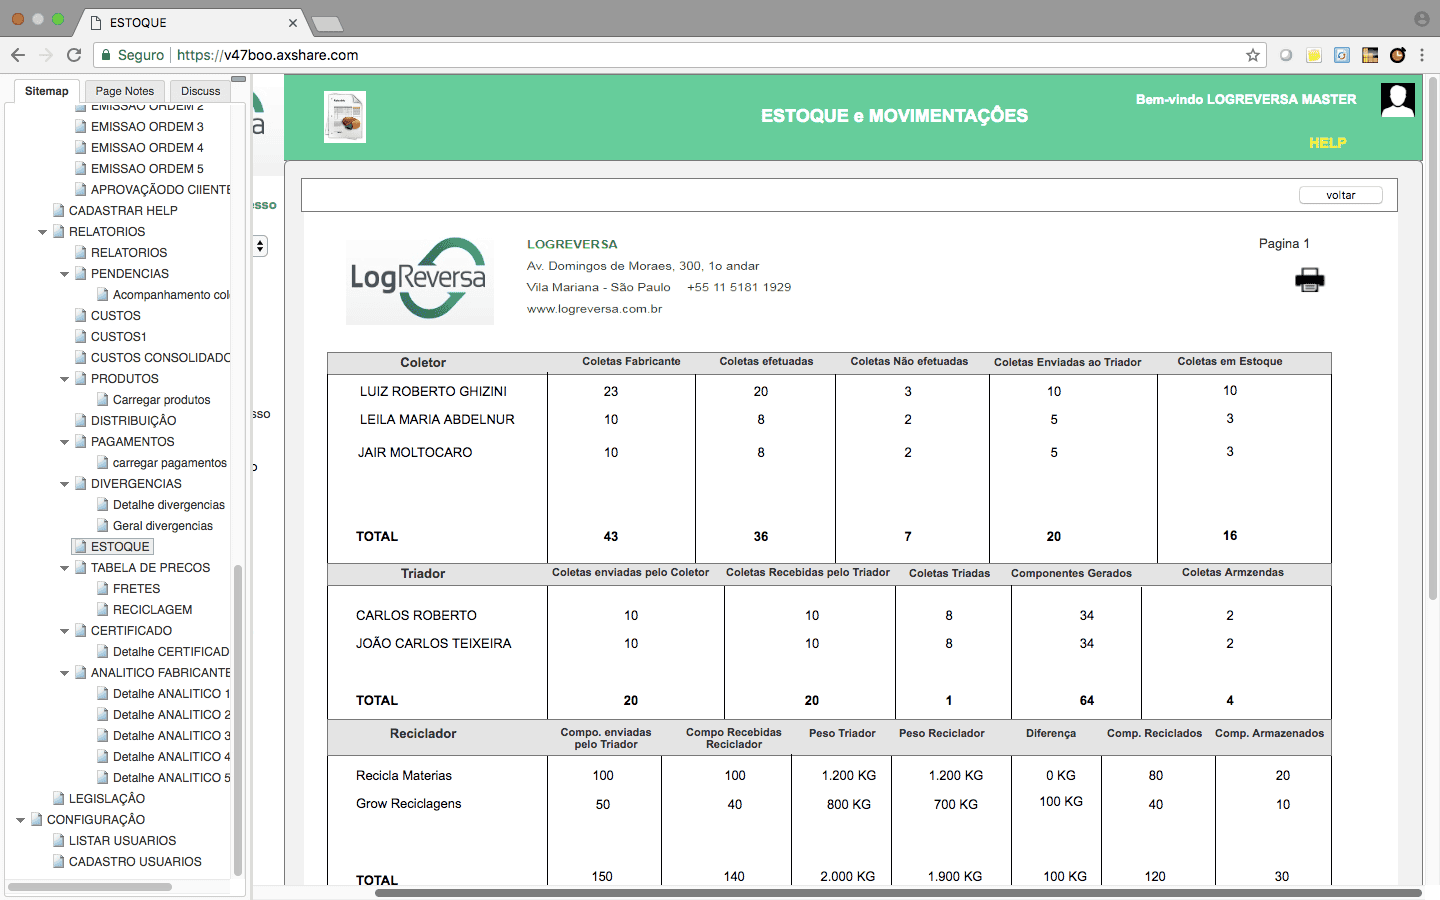Click the Coletas em Estoque column header
This screenshot has width=1440, height=900.
pos(1230,361)
